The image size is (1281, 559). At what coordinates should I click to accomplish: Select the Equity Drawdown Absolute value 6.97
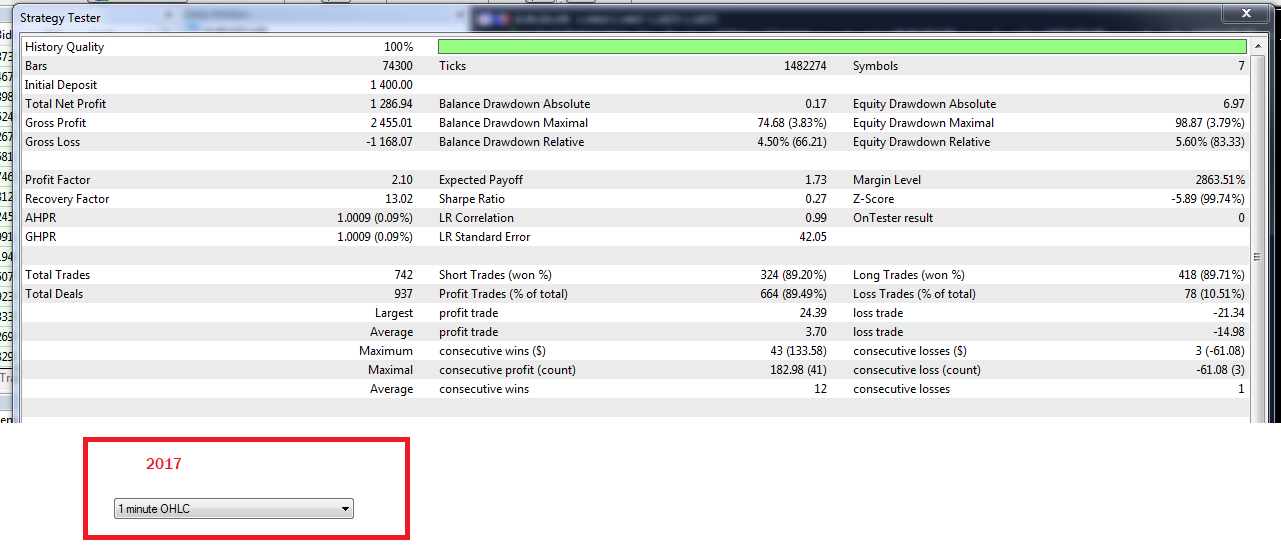pos(1234,104)
